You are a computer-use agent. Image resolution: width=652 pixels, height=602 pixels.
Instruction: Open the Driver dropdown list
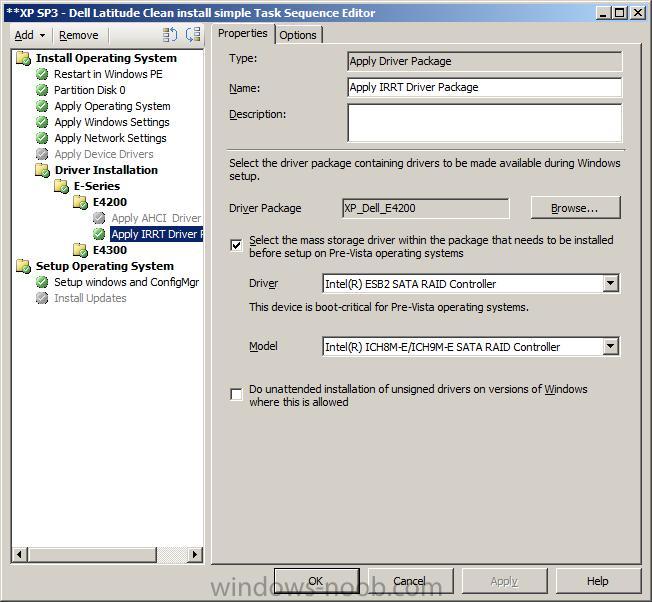(x=610, y=284)
